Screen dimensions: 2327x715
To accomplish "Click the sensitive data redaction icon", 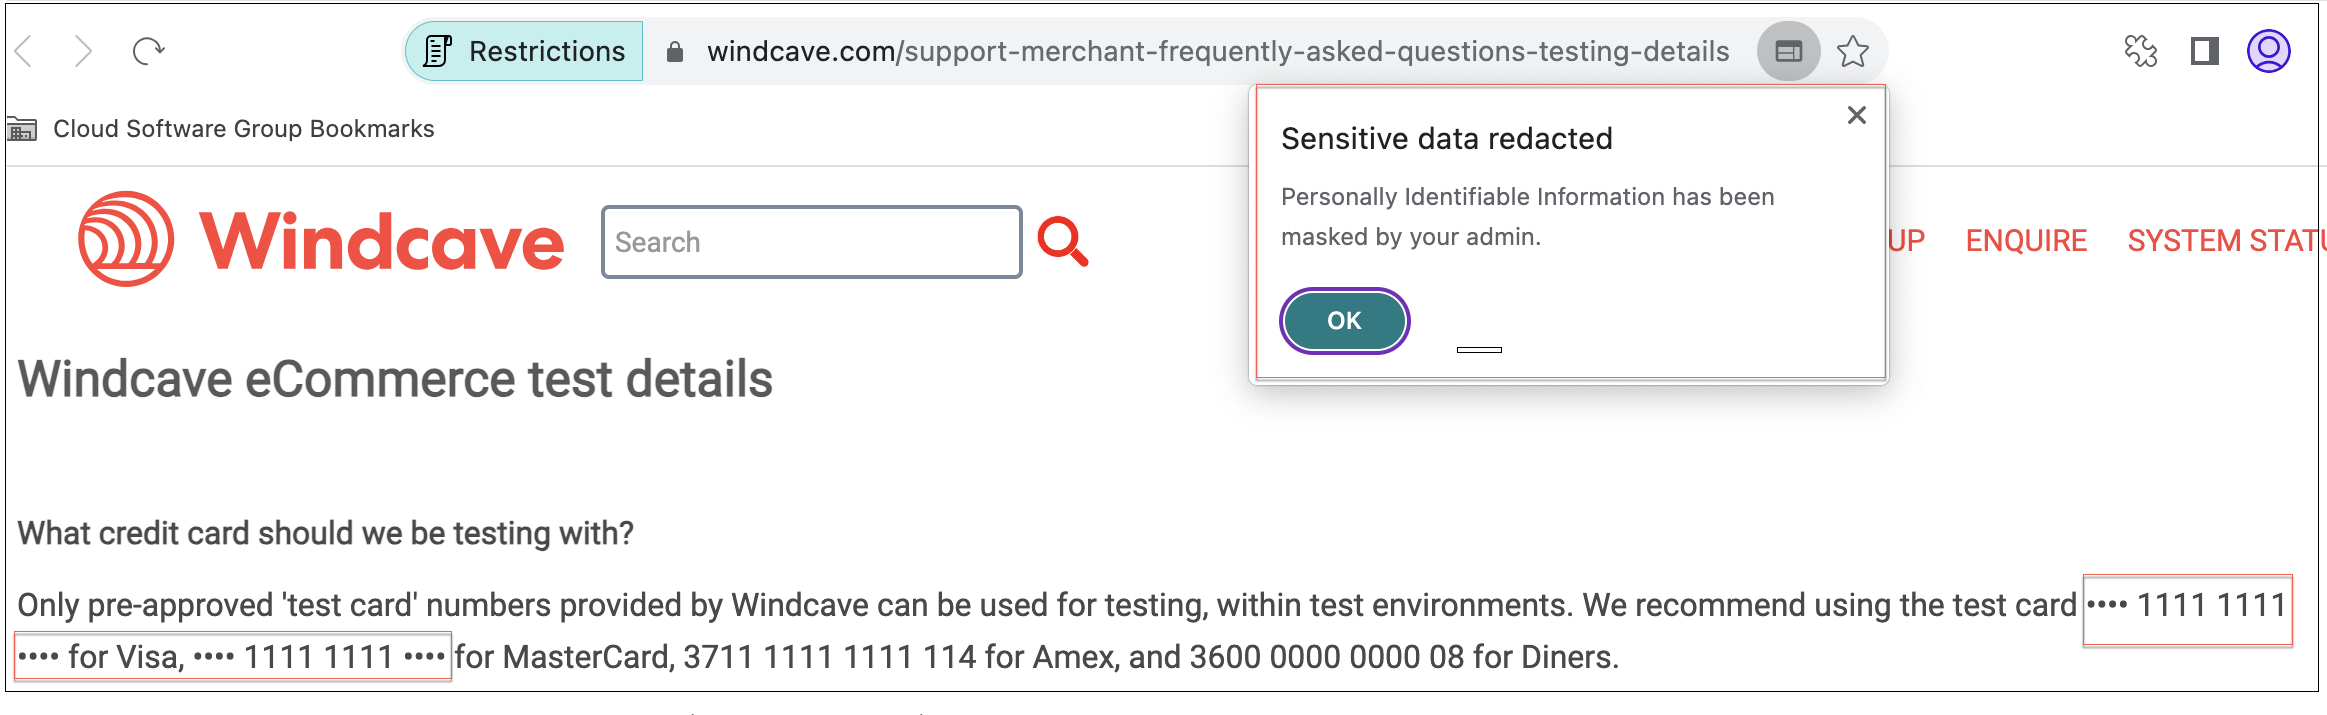I will [x=1788, y=51].
